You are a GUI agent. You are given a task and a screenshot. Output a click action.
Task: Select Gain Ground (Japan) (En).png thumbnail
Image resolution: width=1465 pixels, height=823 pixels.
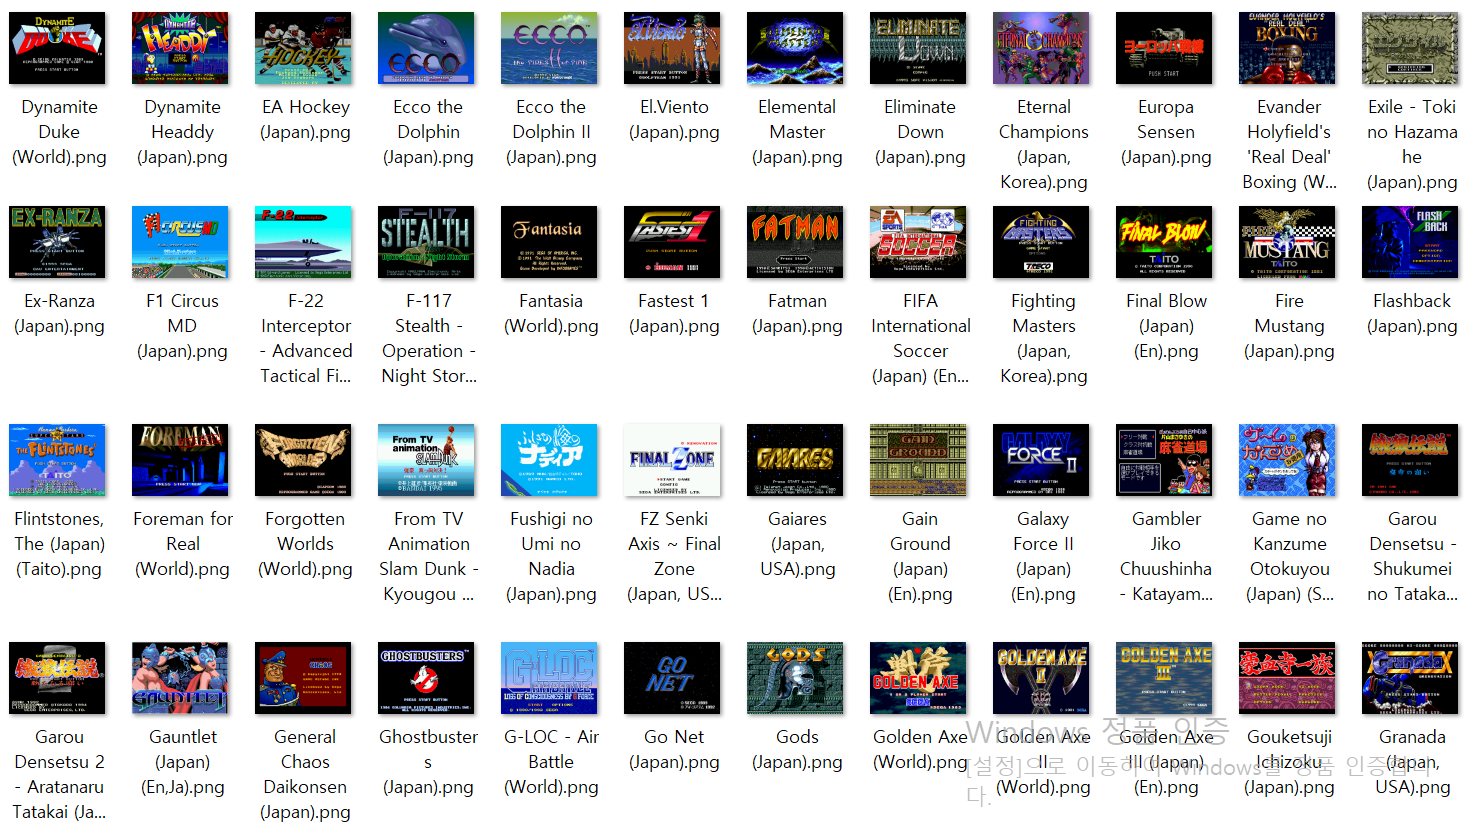[918, 460]
